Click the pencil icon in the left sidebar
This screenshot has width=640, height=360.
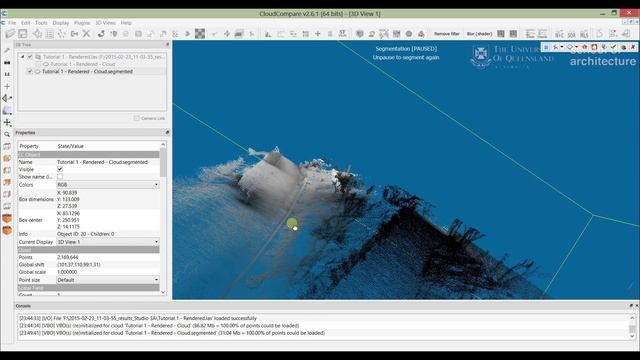pyautogui.click(x=7, y=51)
